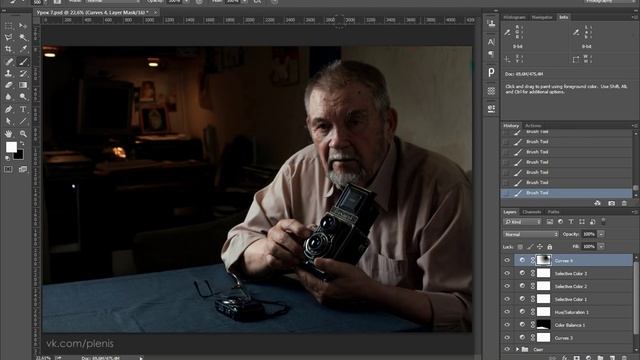This screenshot has height=360, width=640.
Task: Select the Quick Selection tool
Action: tap(23, 38)
